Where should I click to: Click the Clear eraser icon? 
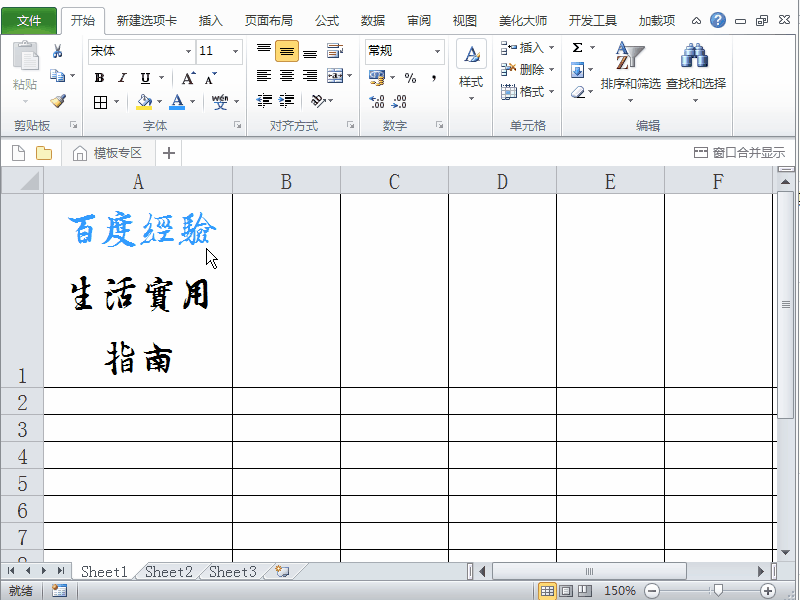click(578, 92)
